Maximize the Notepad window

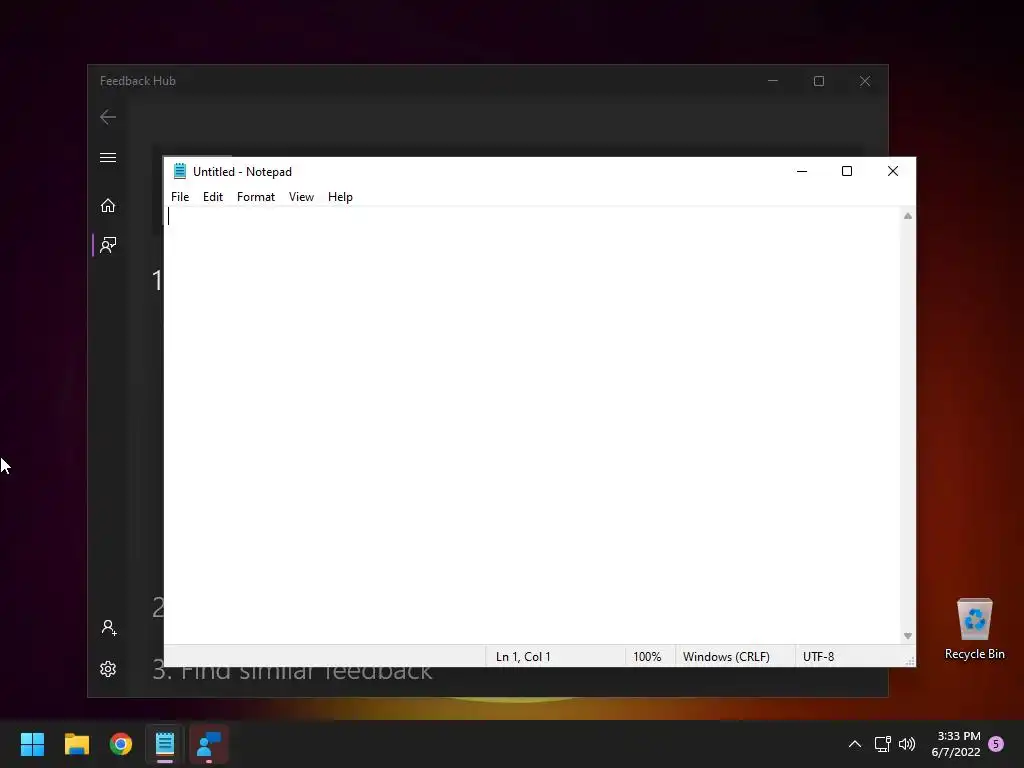click(x=847, y=171)
